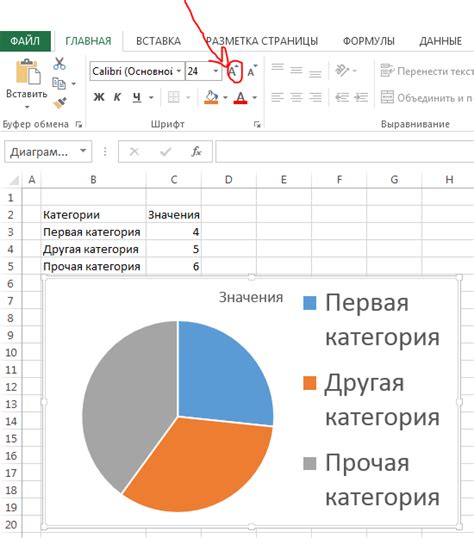Click Объединить merge cells button
The width and height of the screenshot is (474, 538).
pyautogui.click(x=427, y=98)
